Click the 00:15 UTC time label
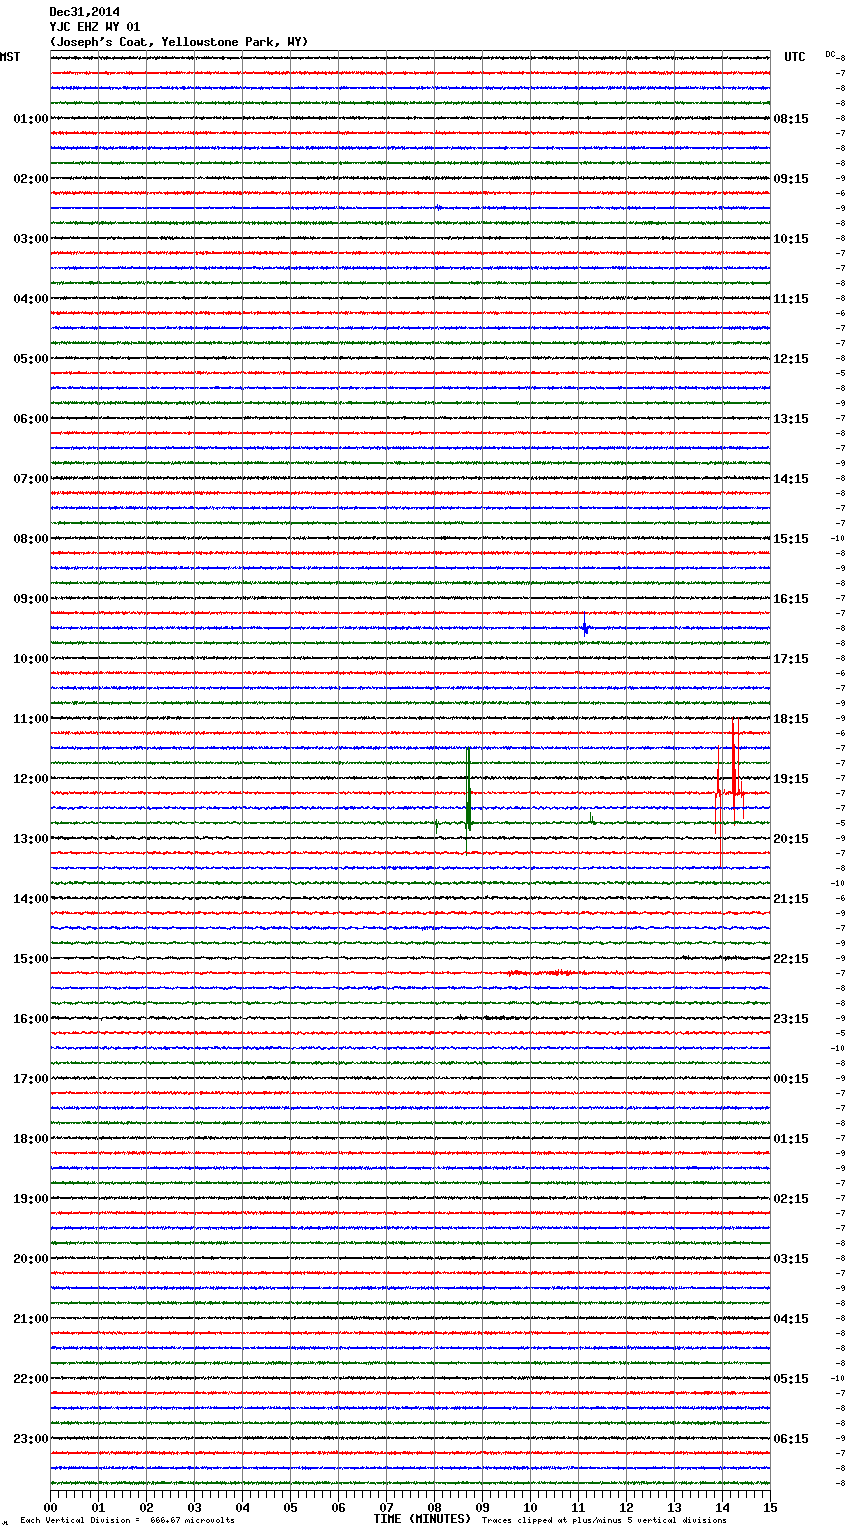Image resolution: width=850 pixels, height=1534 pixels. coord(791,1079)
